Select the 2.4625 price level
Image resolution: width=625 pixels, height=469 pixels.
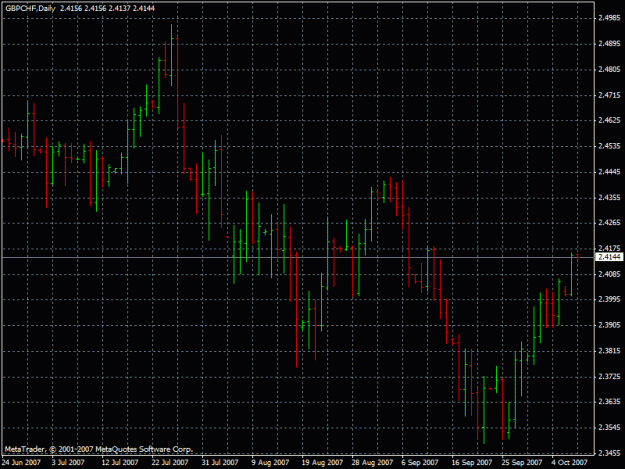[609, 120]
